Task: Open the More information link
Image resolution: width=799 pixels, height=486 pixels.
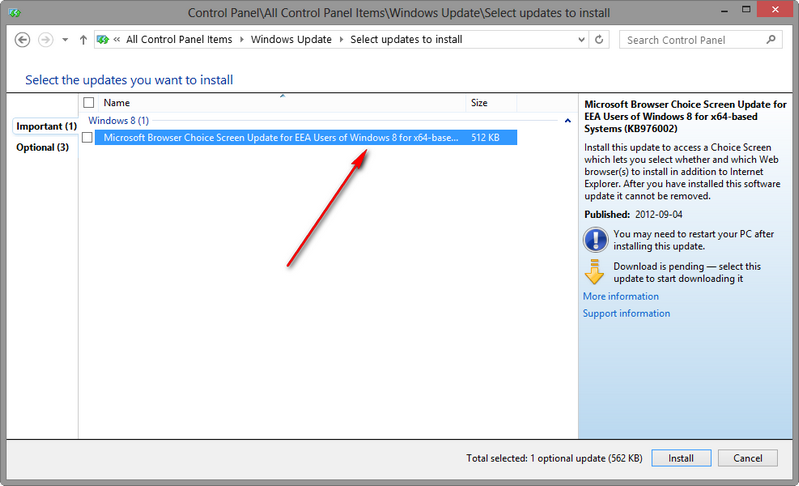Action: tap(620, 296)
